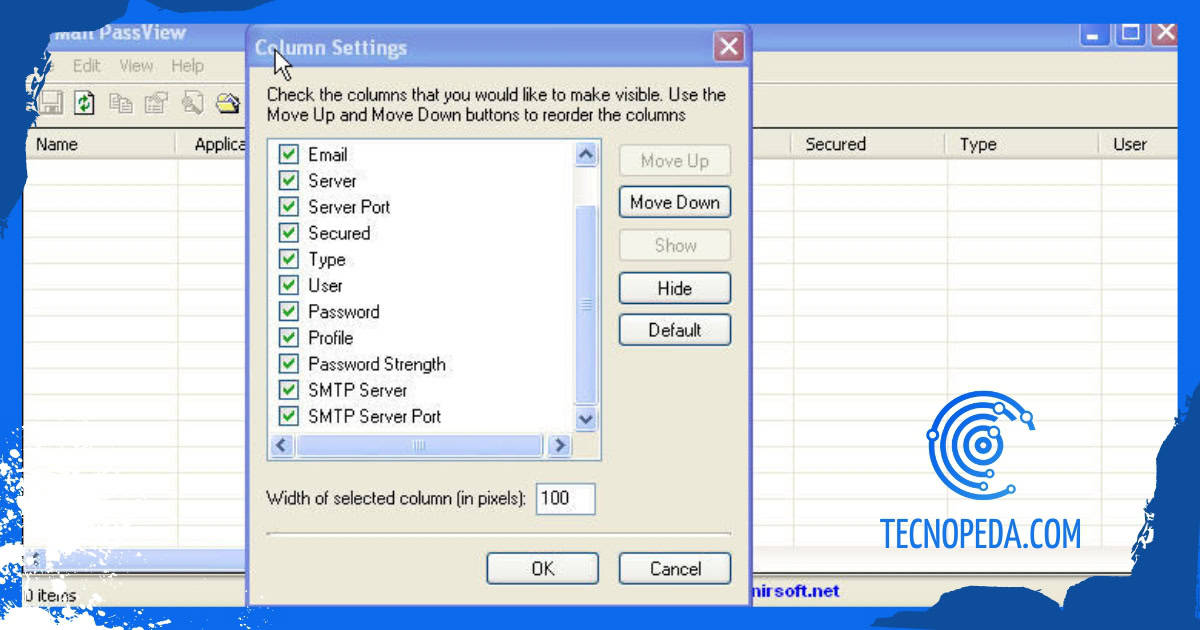This screenshot has width=1200, height=630.
Task: Click the column width input field
Action: tap(566, 498)
